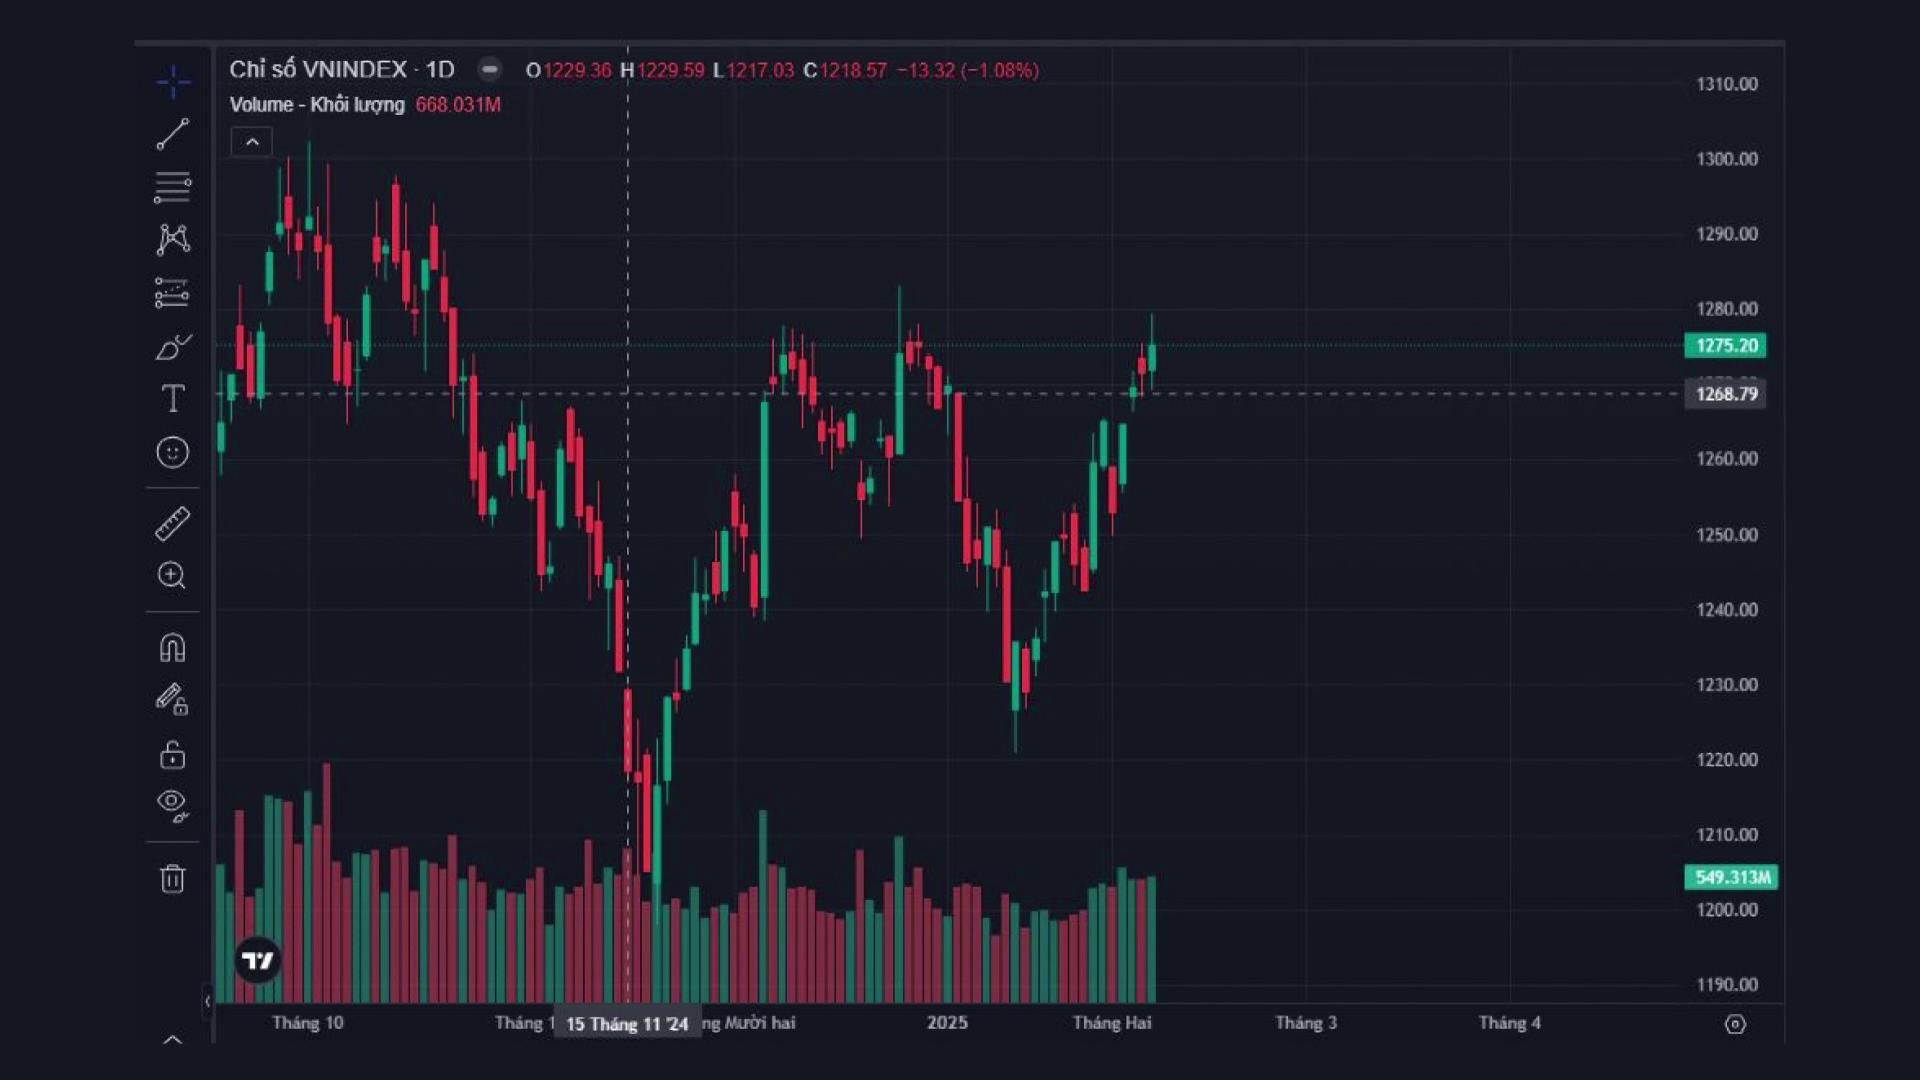This screenshot has width=1920, height=1080.
Task: Open the Fibonacci retracement tools
Action: tap(173, 187)
